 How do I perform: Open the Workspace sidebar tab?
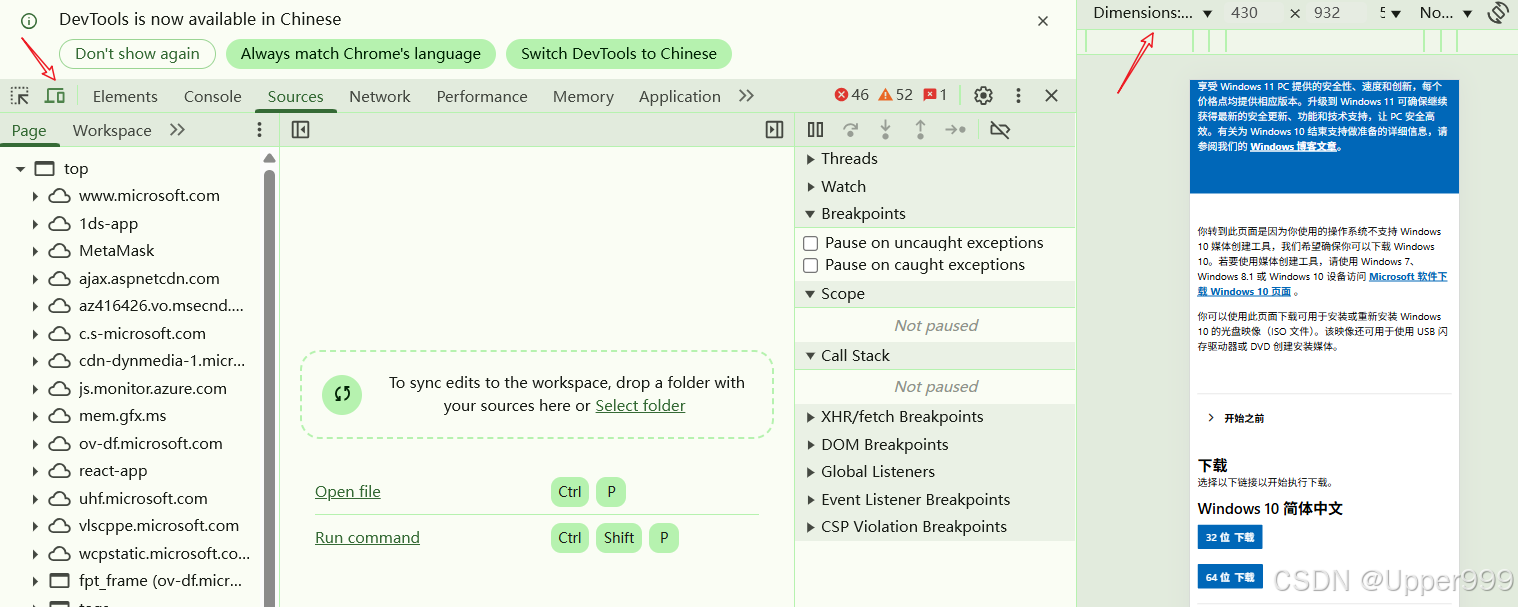click(112, 130)
